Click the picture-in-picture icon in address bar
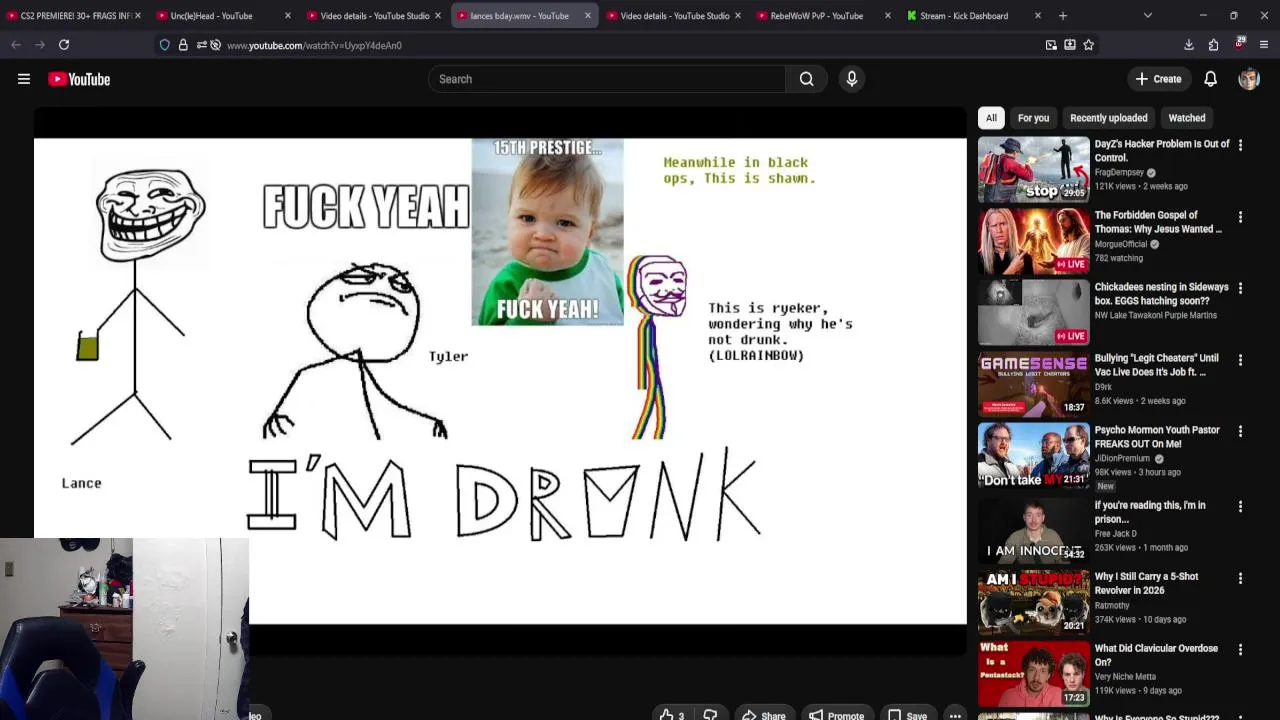Viewport: 1280px width, 720px height. tap(1051, 45)
